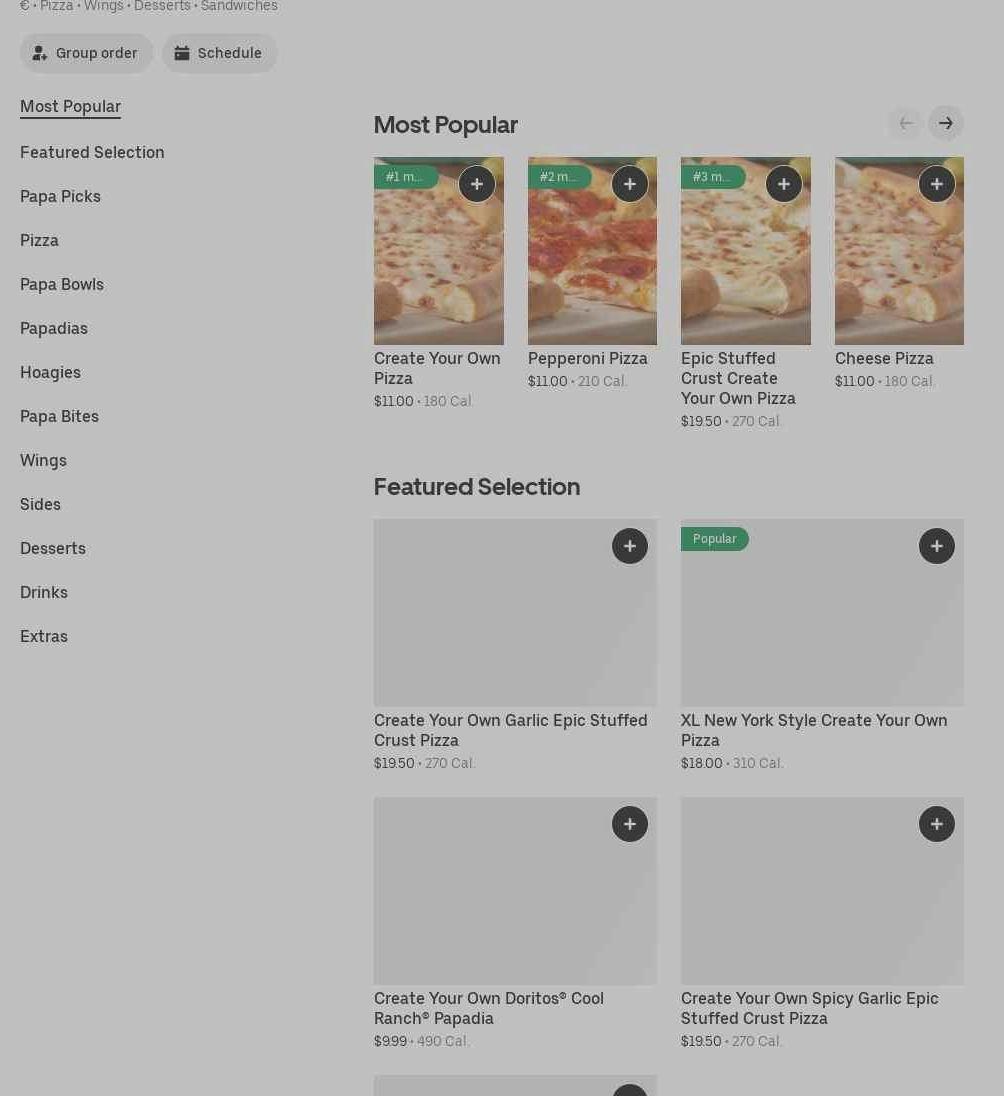Click the previous arrow in Most Popular
Viewport: 1004px width, 1096px height.
(x=906, y=123)
